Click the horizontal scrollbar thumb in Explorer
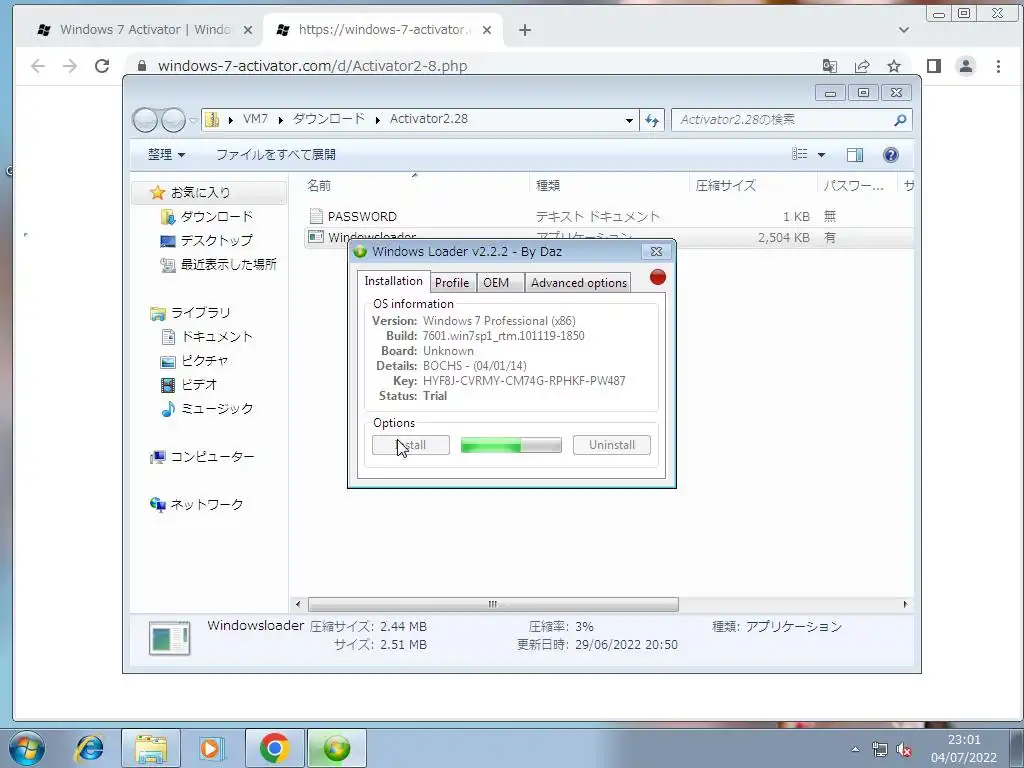This screenshot has height=768, width=1024. [x=493, y=604]
